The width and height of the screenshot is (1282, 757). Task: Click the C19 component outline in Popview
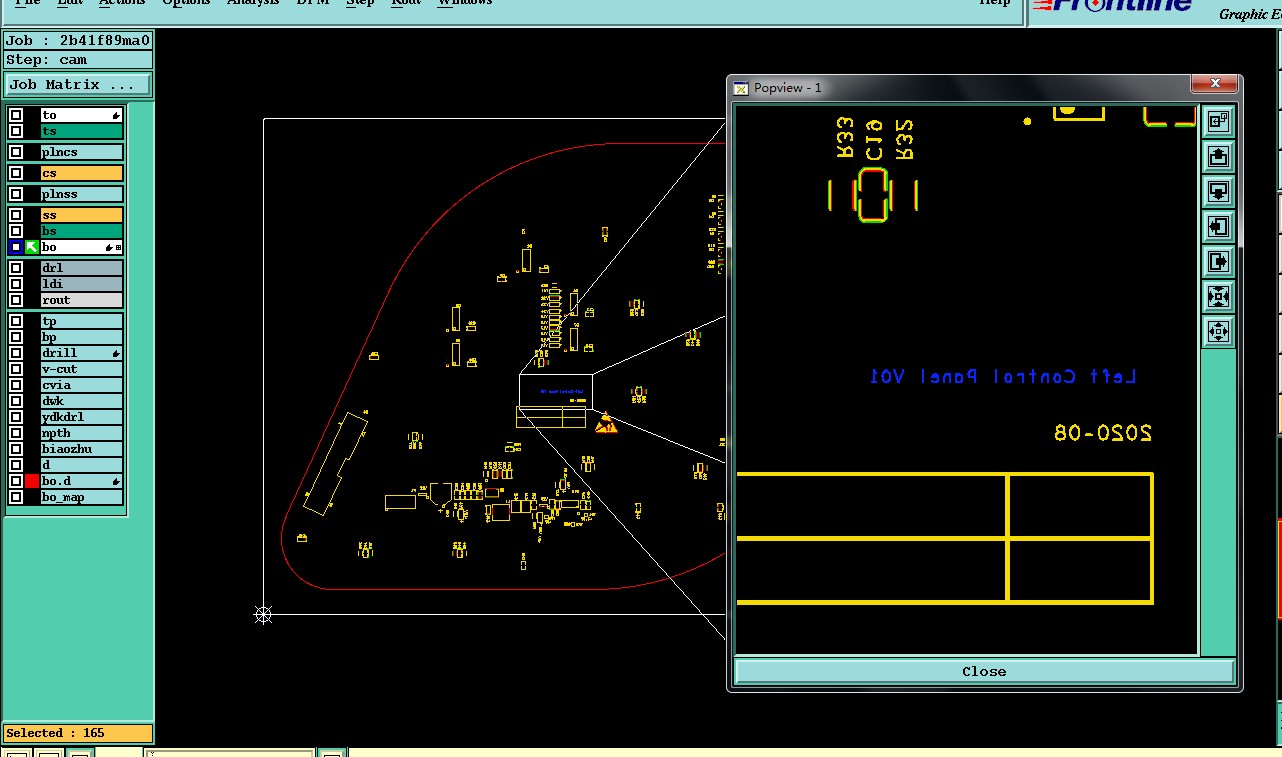coord(873,196)
